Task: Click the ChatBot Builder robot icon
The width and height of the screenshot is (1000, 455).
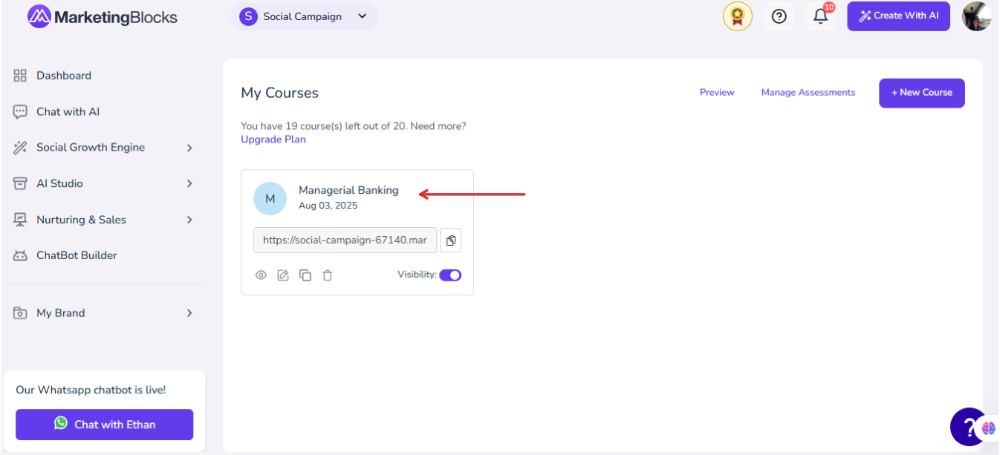Action: click(20, 256)
